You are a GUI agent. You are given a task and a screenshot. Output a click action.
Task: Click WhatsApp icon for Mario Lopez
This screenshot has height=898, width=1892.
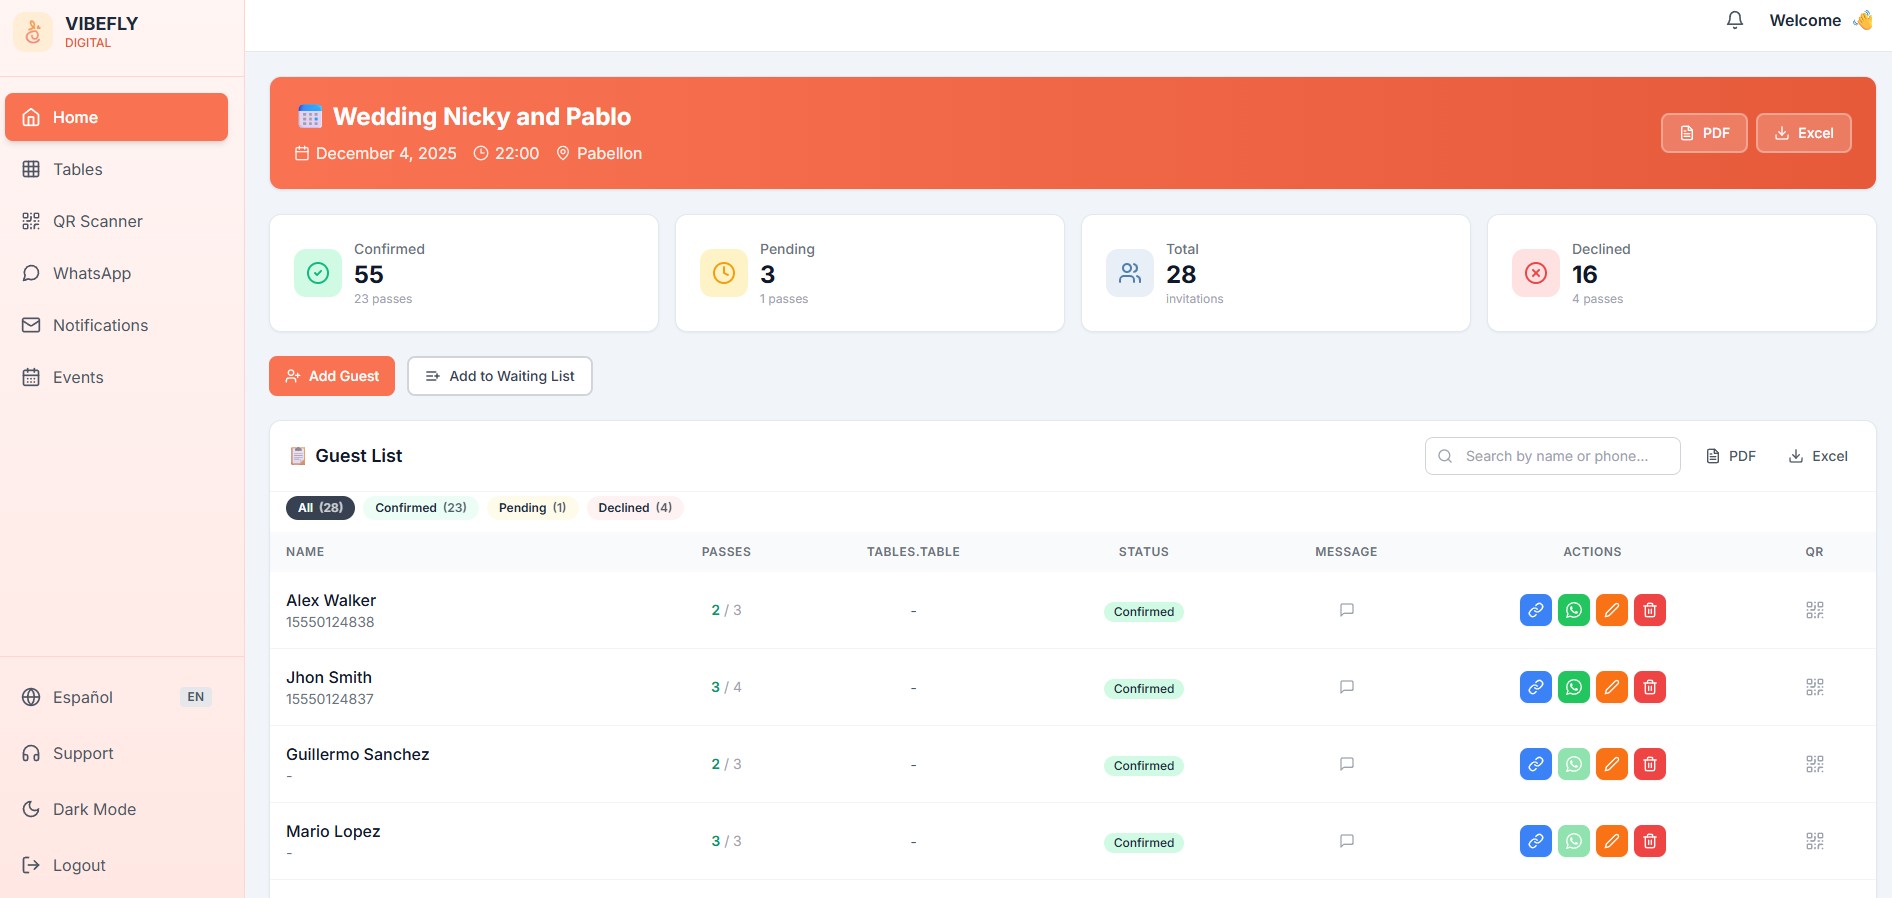[1574, 841]
